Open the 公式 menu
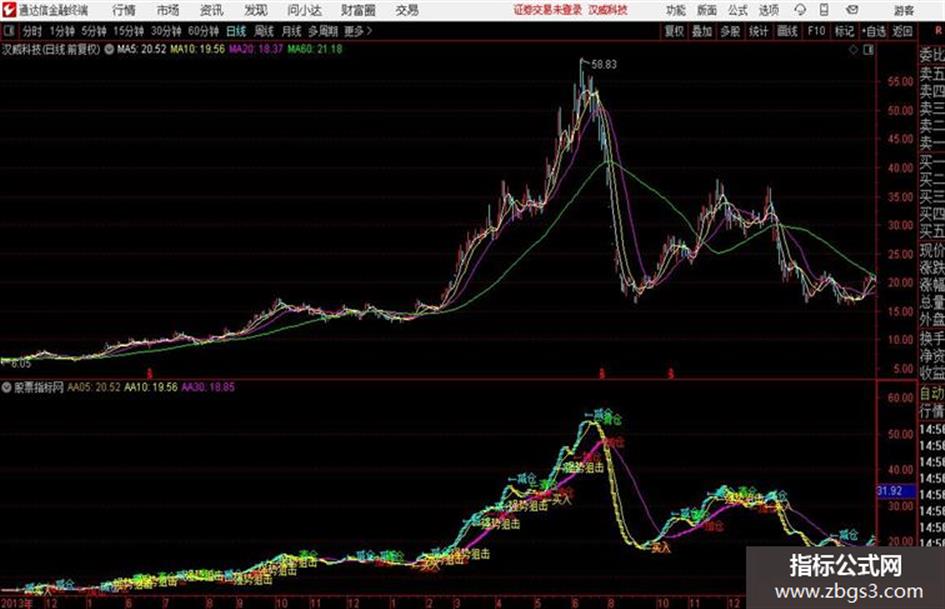The image size is (945, 609). click(738, 10)
